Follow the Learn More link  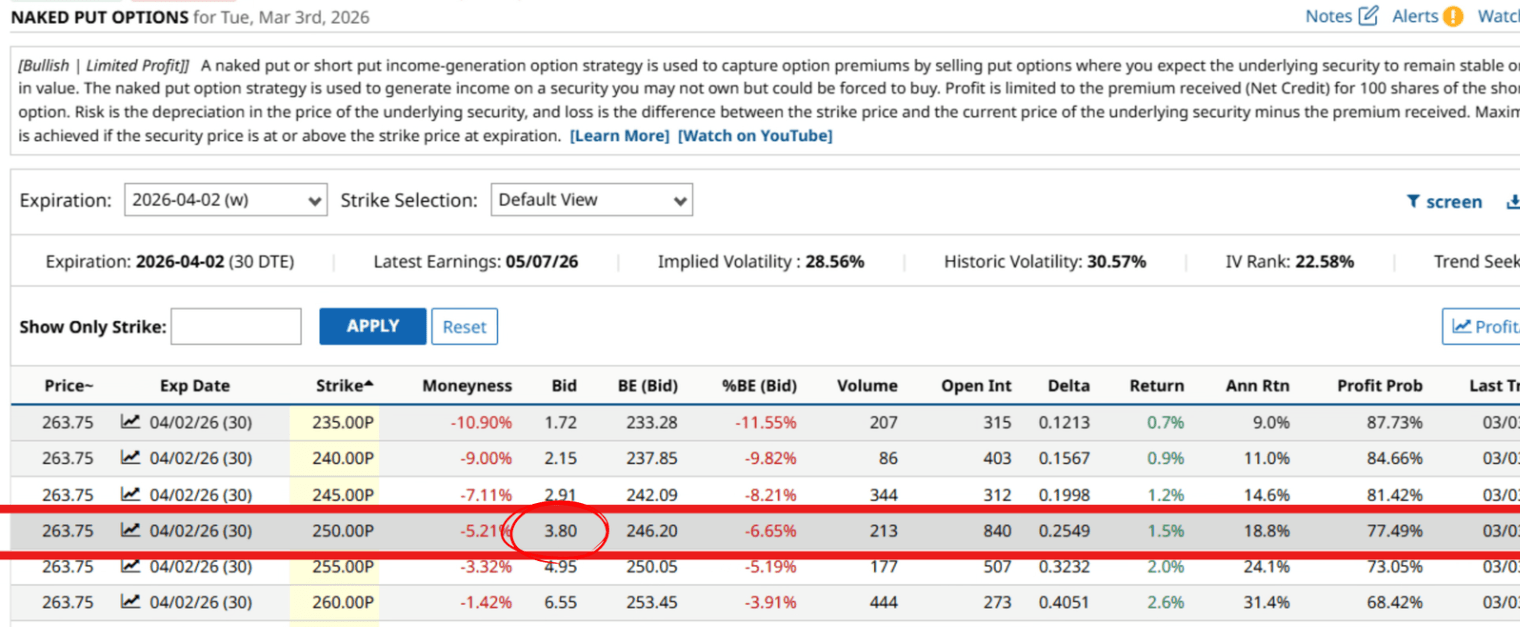619,136
